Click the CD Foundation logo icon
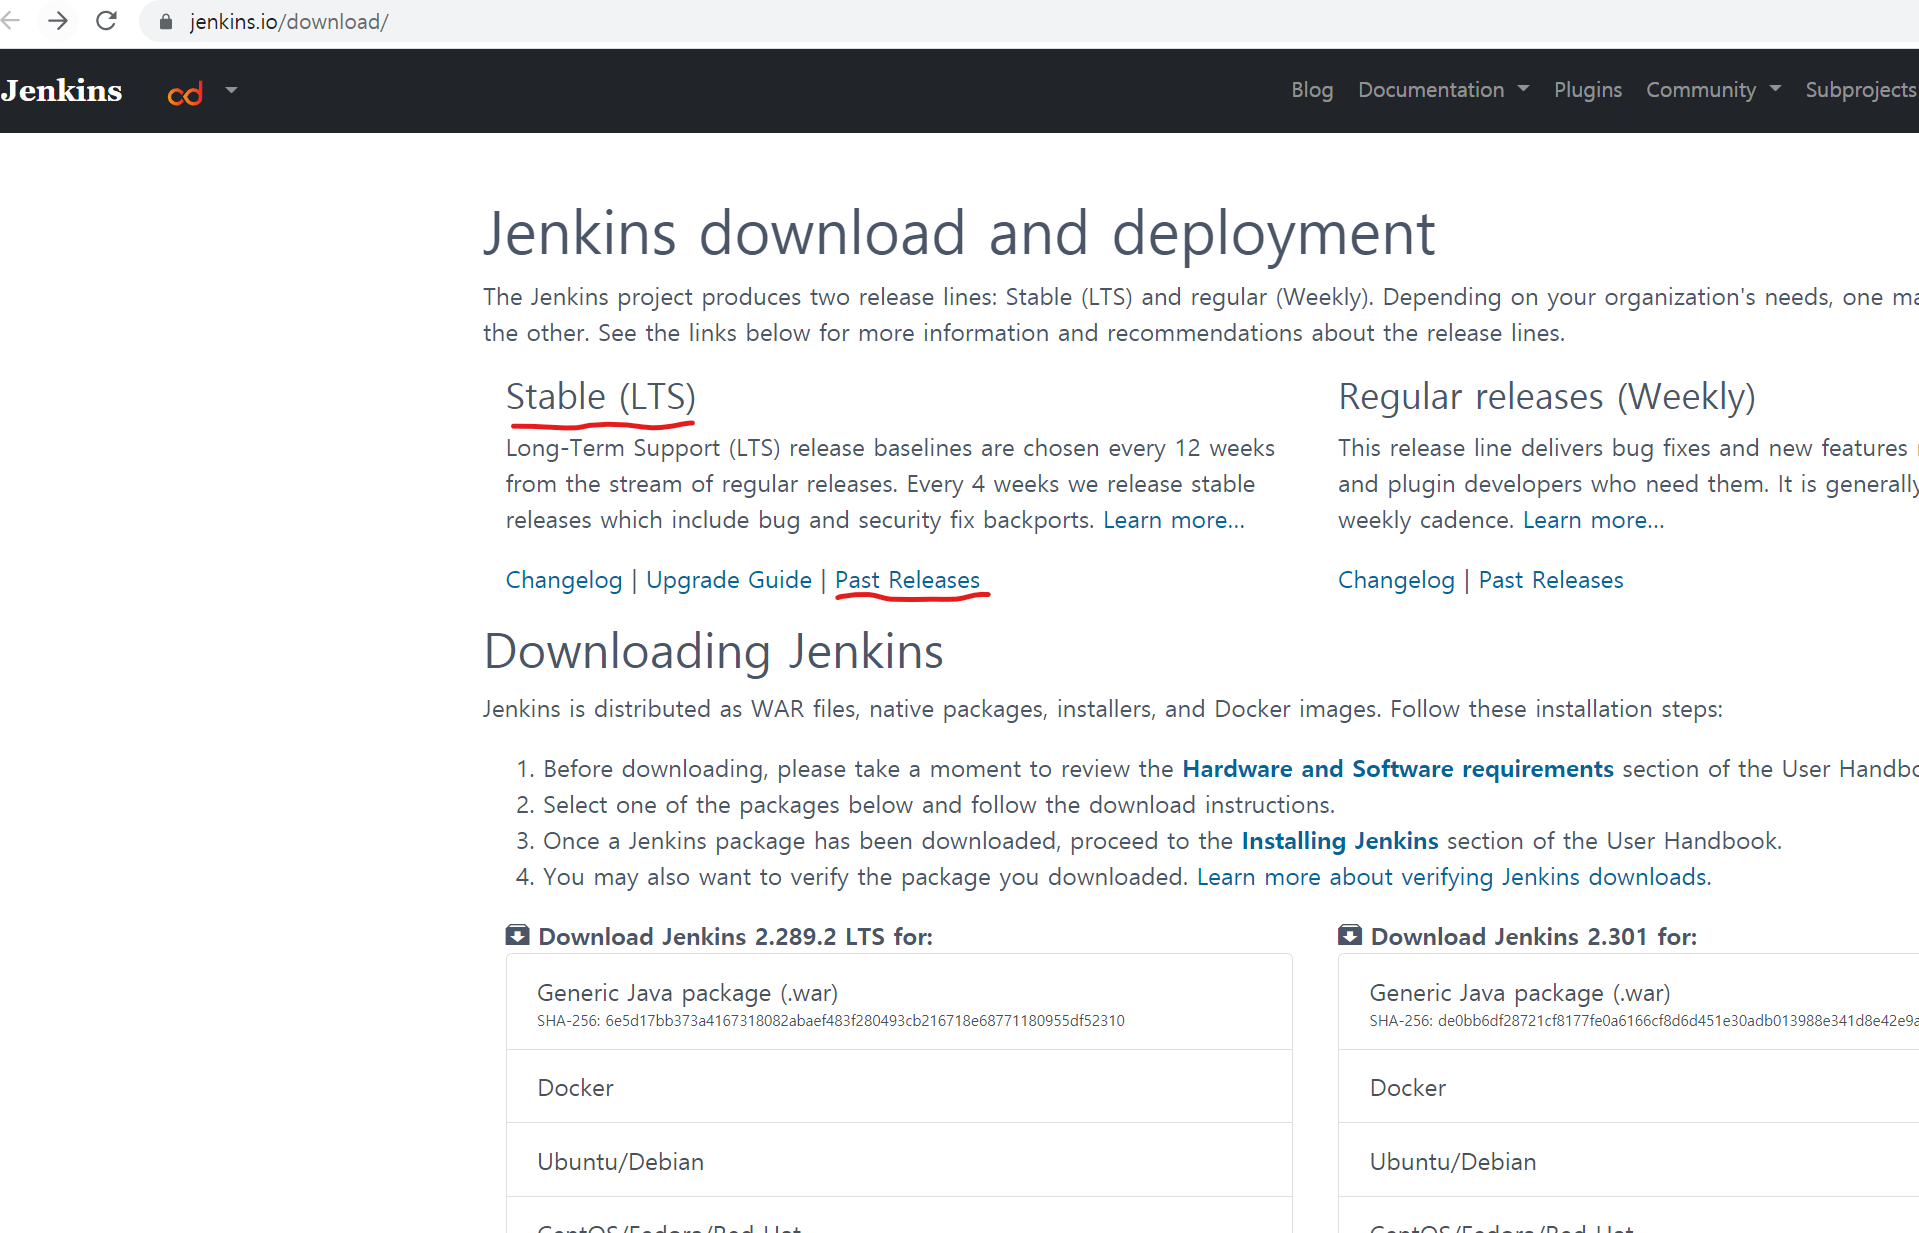 point(185,94)
